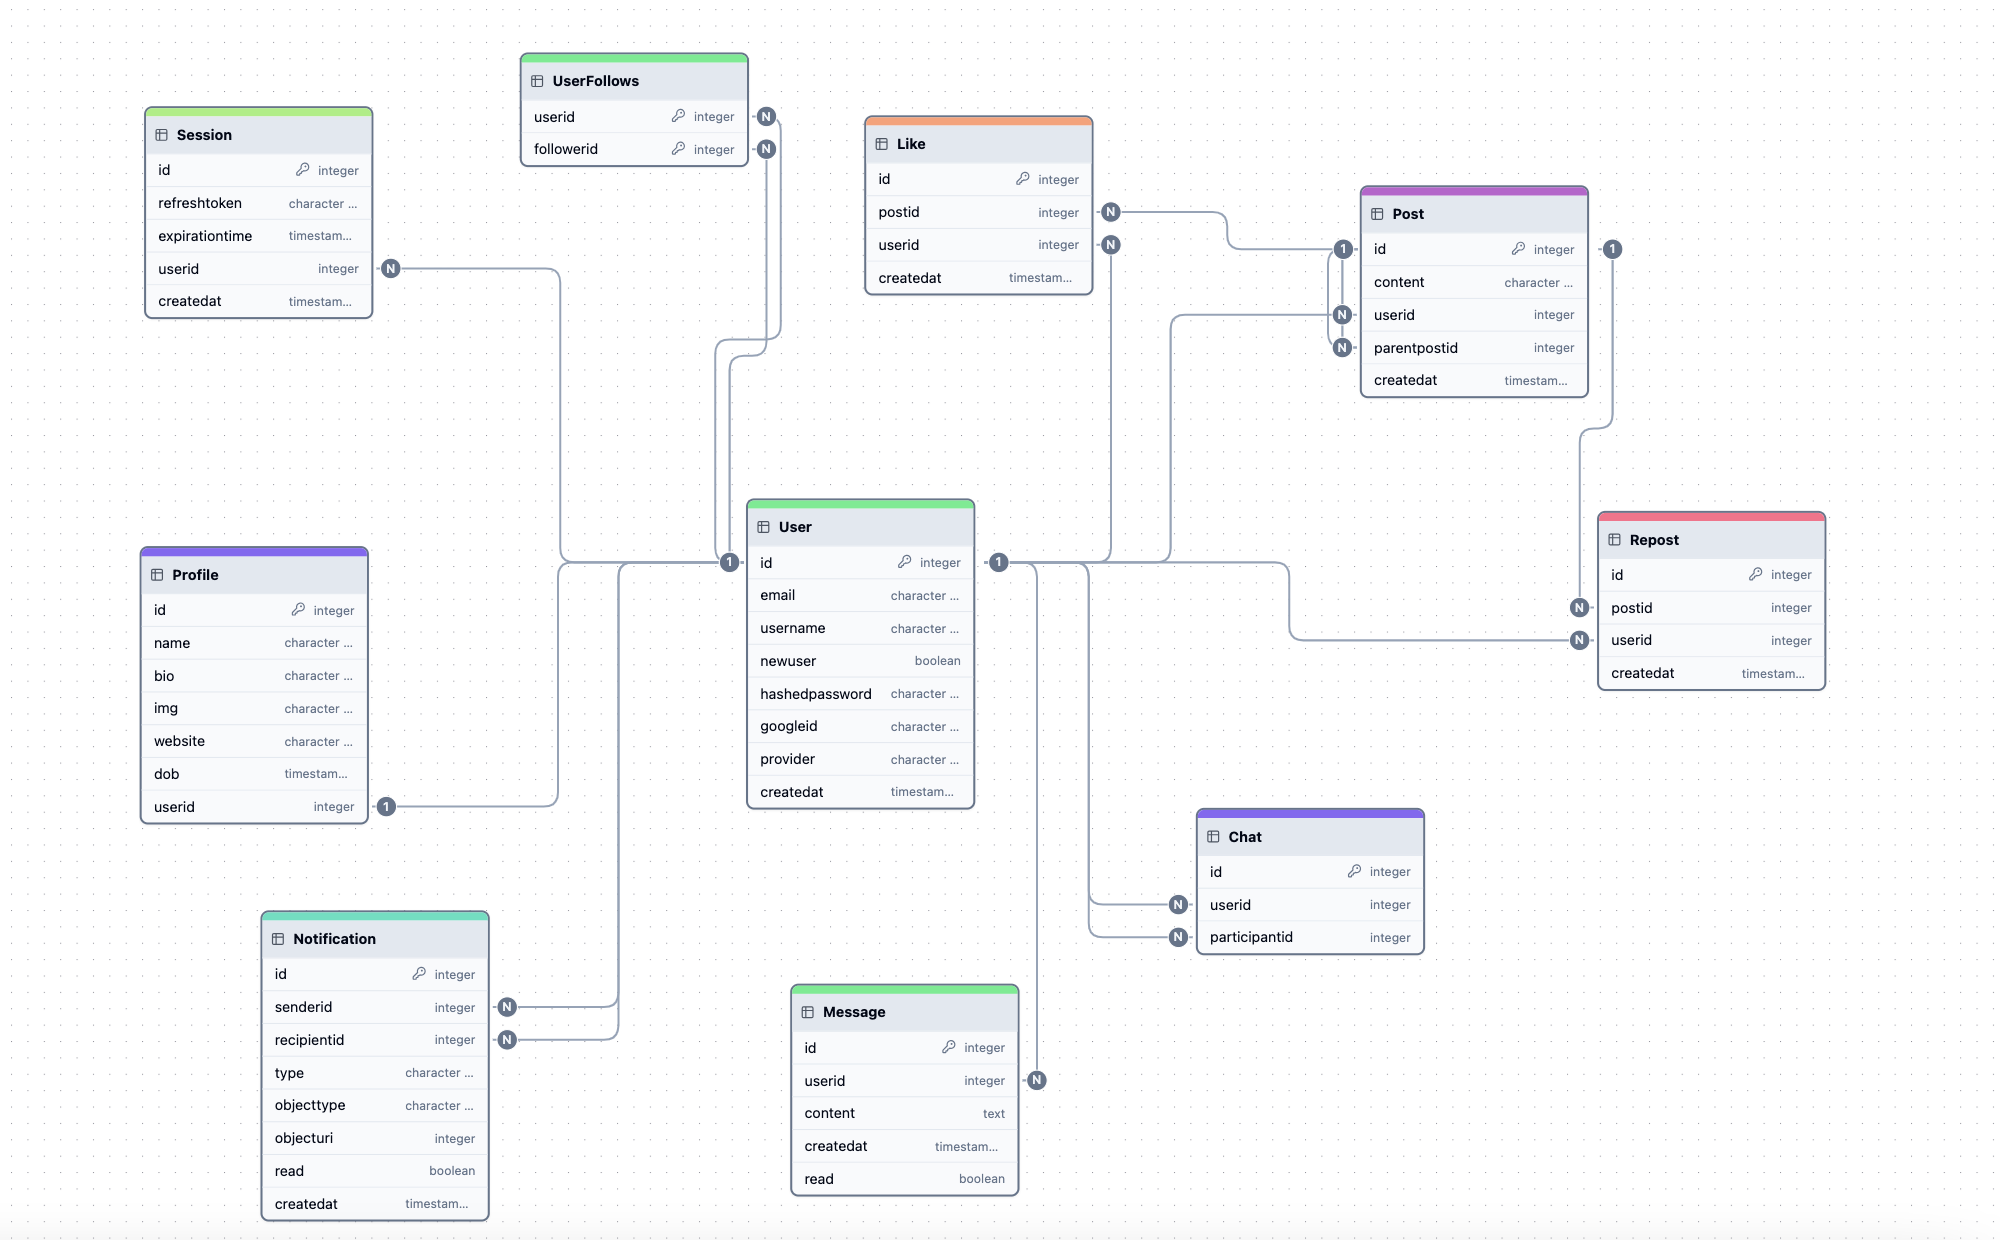Click the Repost table primary key icon
2000x1240 pixels.
click(x=1756, y=573)
